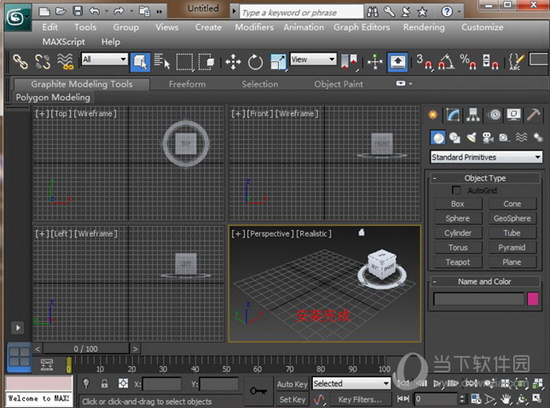
Task: Open the Utilities hammer panel tab
Action: tap(534, 115)
